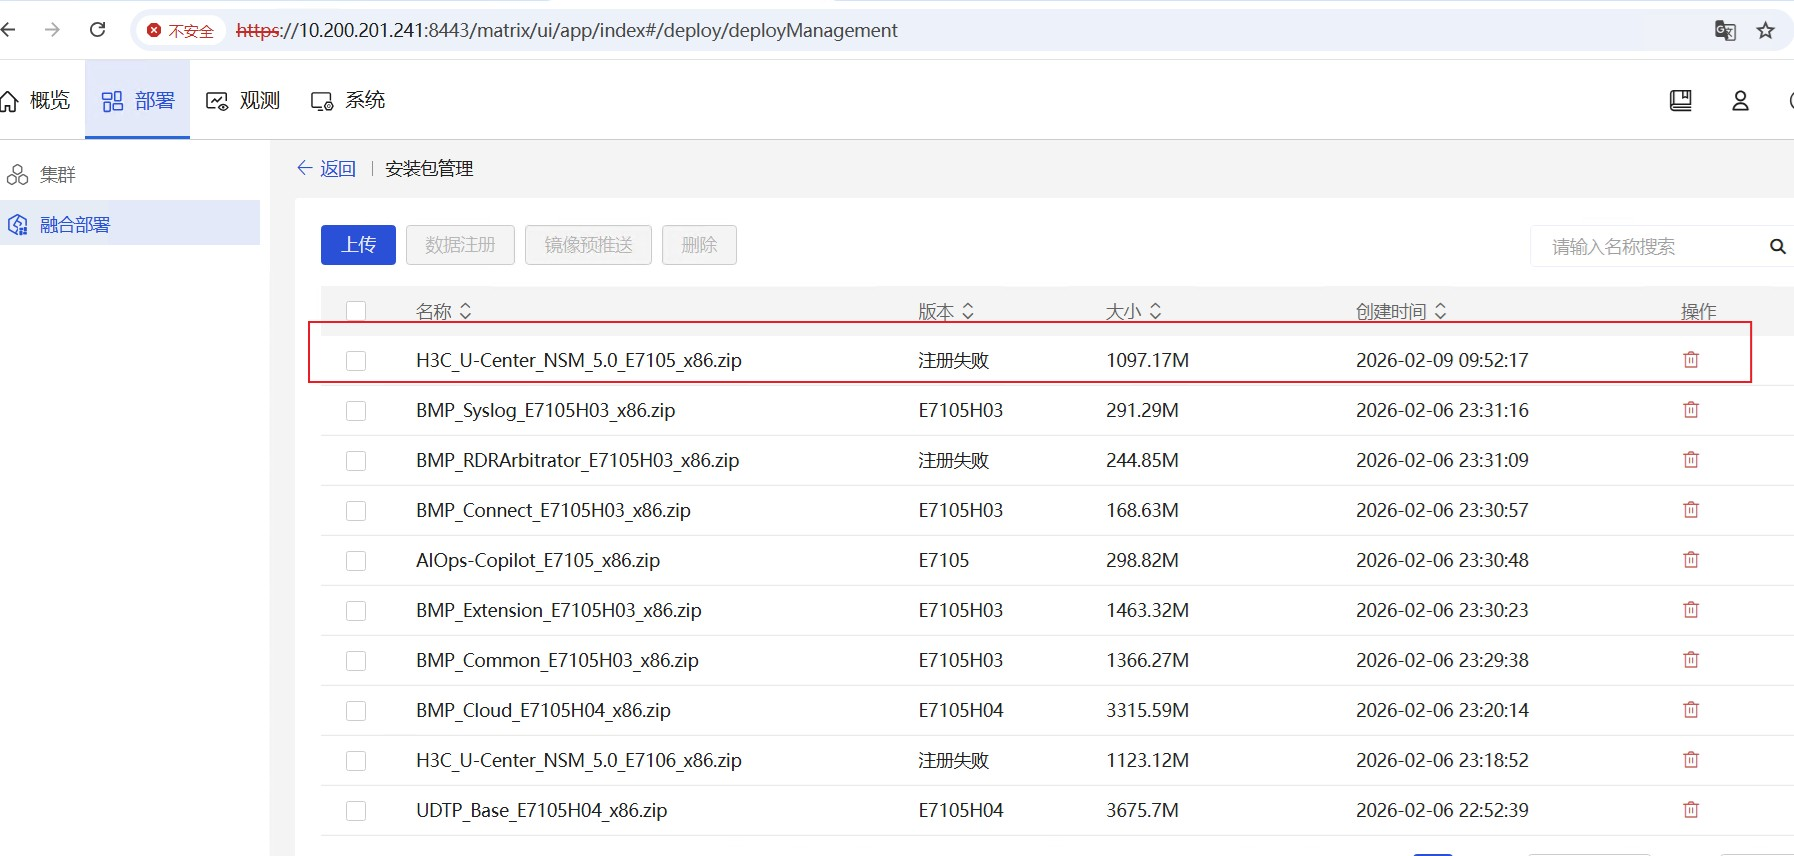The image size is (1794, 856).
Task: Toggle the select-all checkbox in table header
Action: (356, 311)
